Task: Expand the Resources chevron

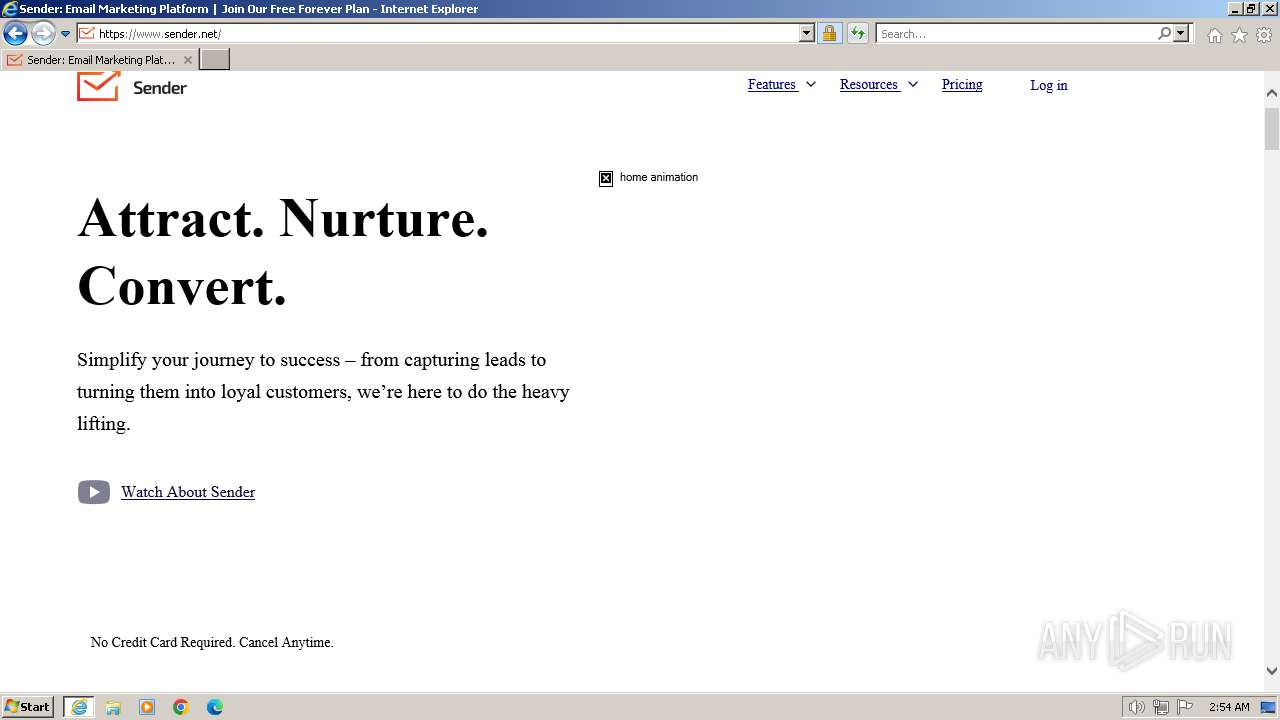Action: 913,84
